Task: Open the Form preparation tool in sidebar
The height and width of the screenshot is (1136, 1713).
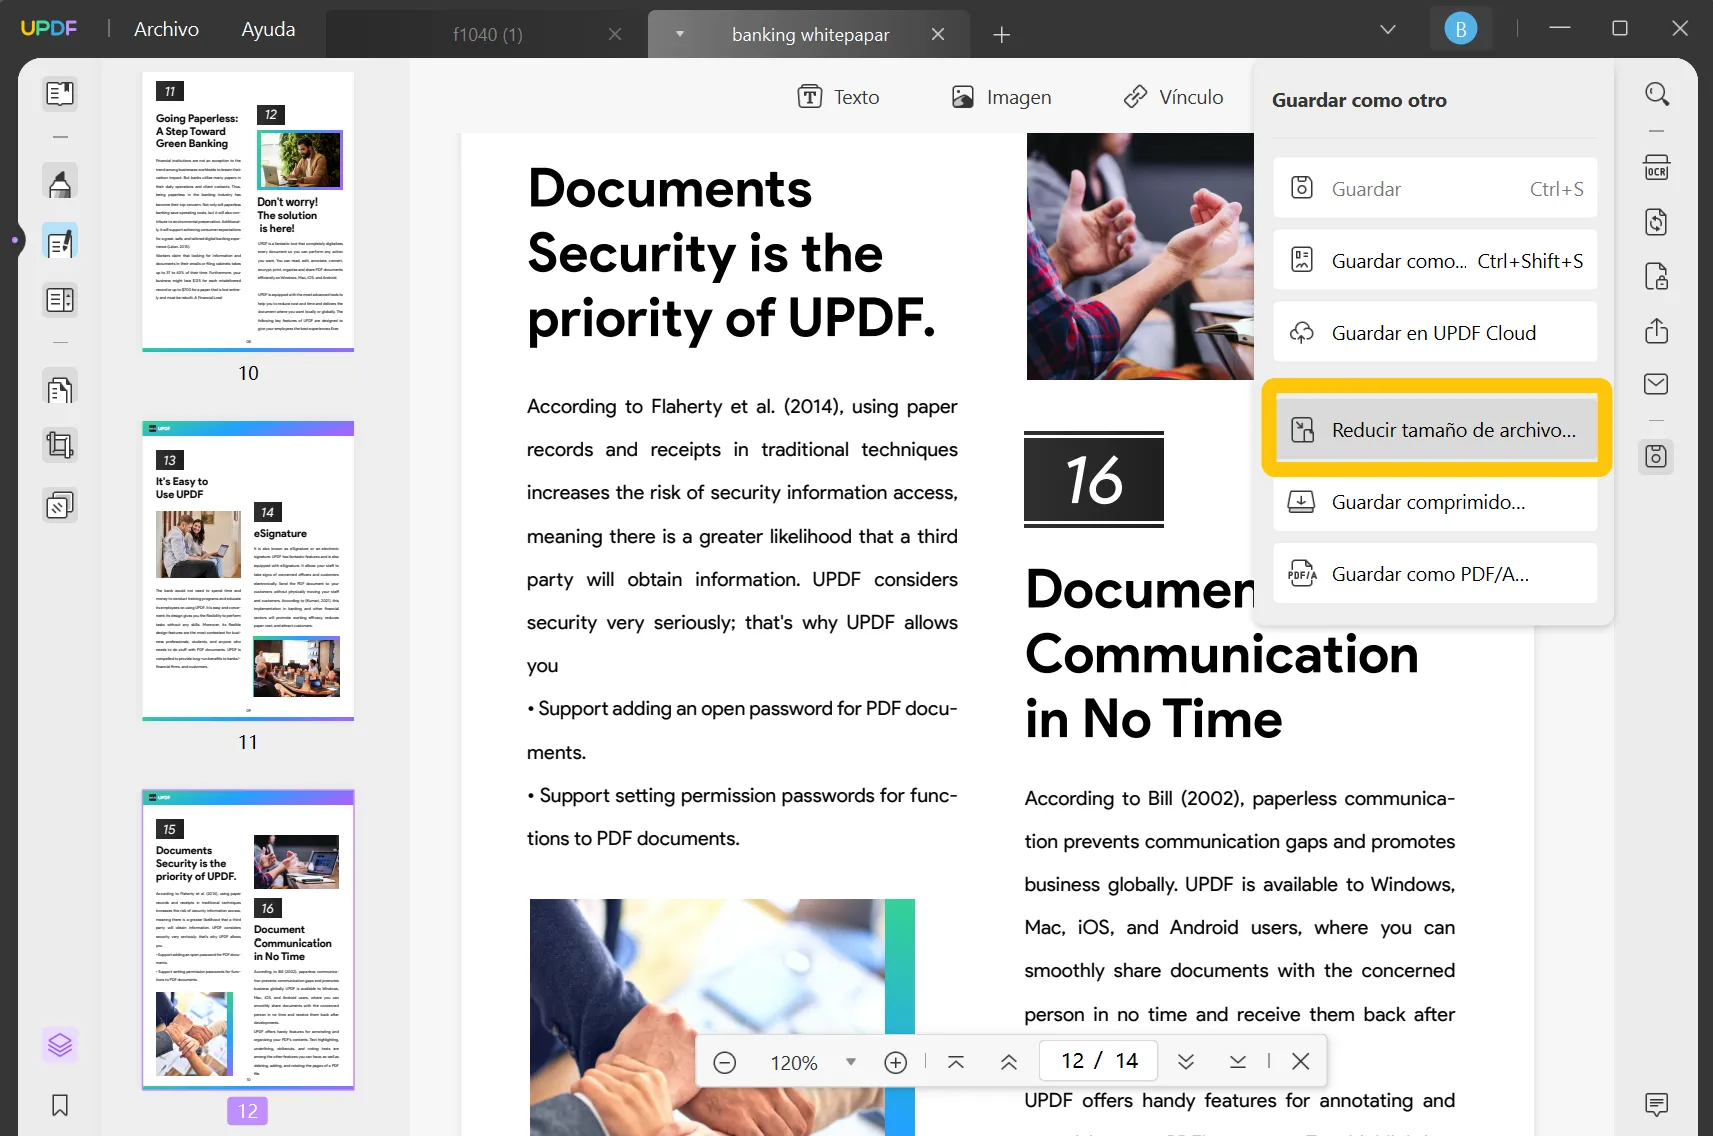Action: [x=60, y=300]
